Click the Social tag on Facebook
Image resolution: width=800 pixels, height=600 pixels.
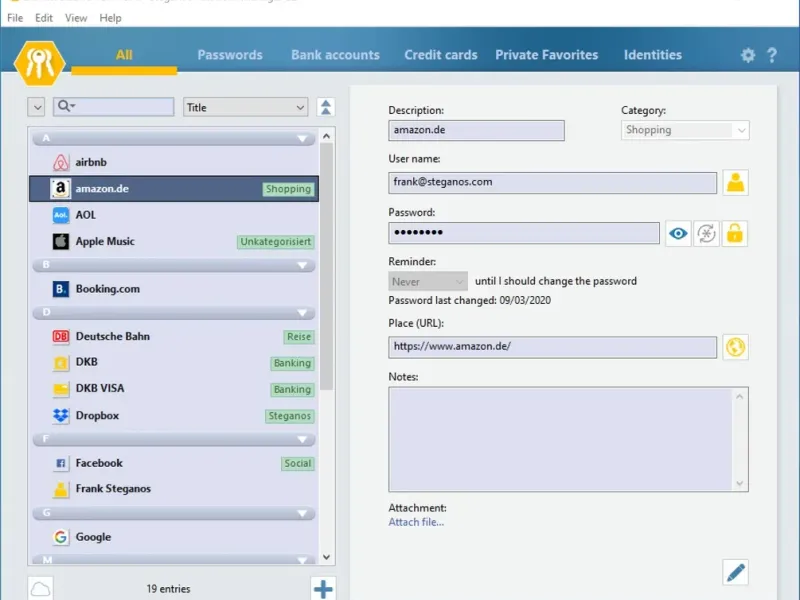297,463
